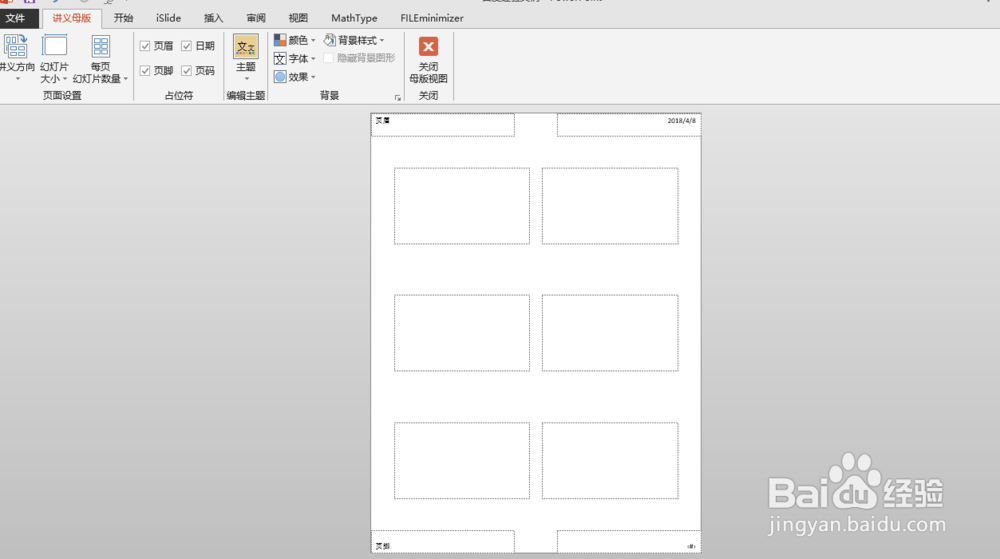
Task: Select the bottom-right slide placeholder
Action: [x=610, y=460]
